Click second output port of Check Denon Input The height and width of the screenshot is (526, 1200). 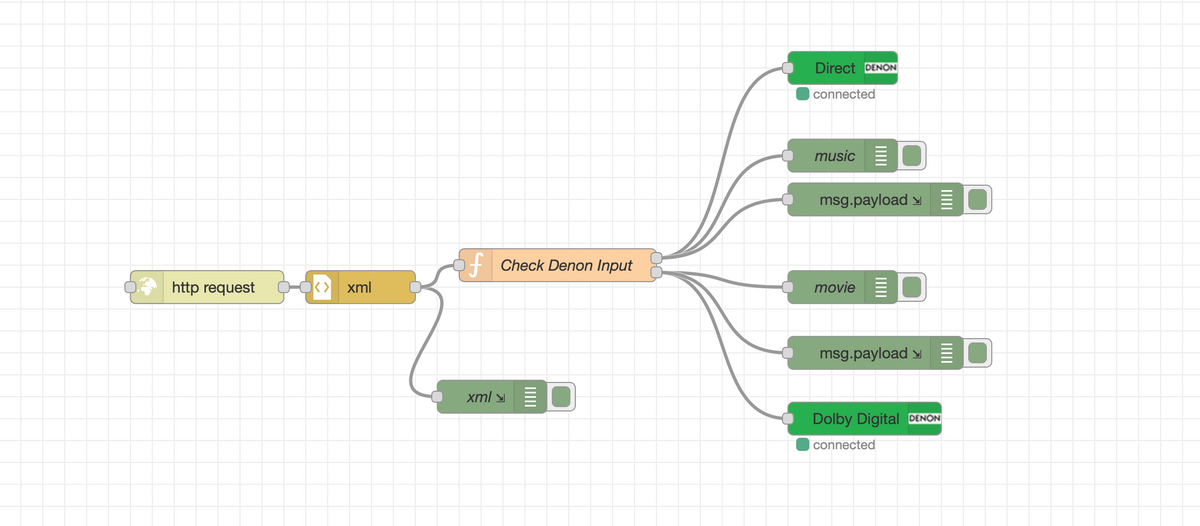(x=656, y=272)
